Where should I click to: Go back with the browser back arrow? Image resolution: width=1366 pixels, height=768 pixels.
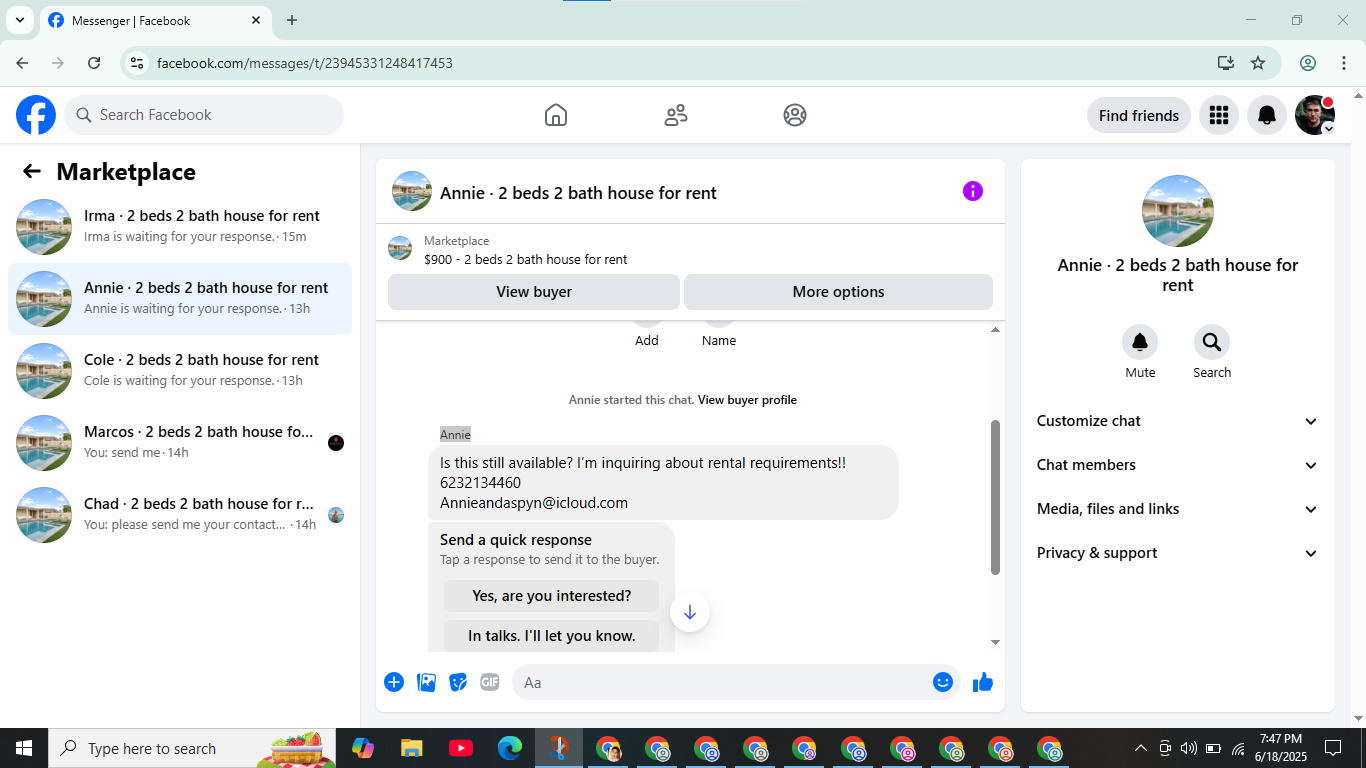pos(22,63)
